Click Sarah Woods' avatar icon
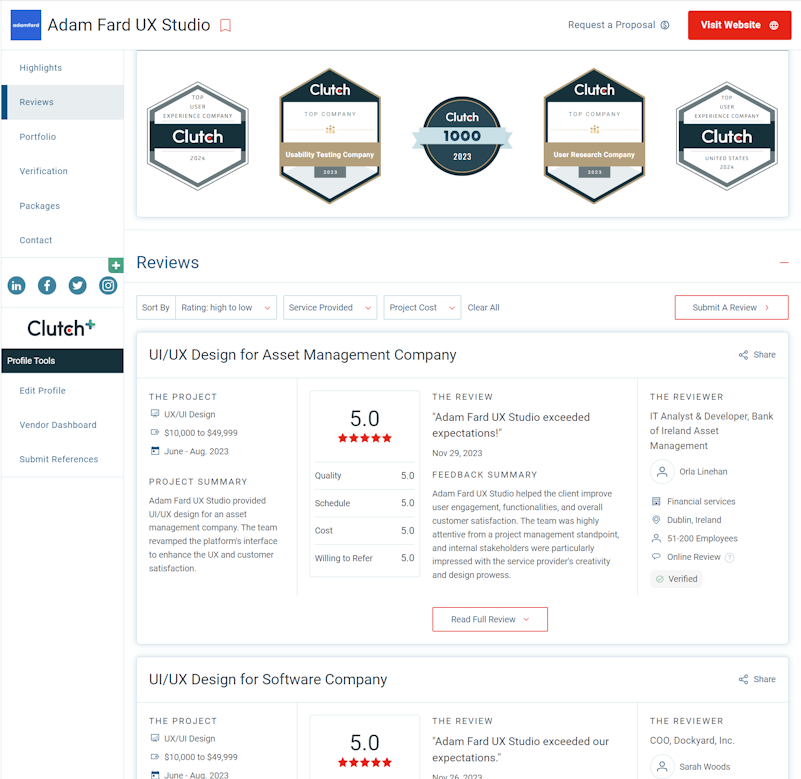Viewport: 801px width, 779px height. tap(662, 767)
